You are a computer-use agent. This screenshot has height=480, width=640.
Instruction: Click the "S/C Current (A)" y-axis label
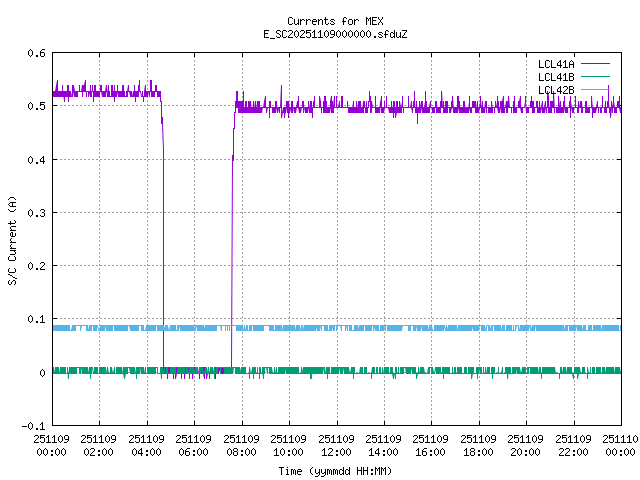12,239
